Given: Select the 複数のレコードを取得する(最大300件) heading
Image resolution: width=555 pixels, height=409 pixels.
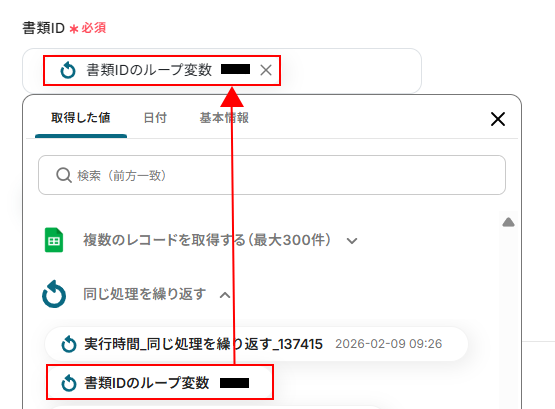Looking at the screenshot, I should (x=207, y=240).
